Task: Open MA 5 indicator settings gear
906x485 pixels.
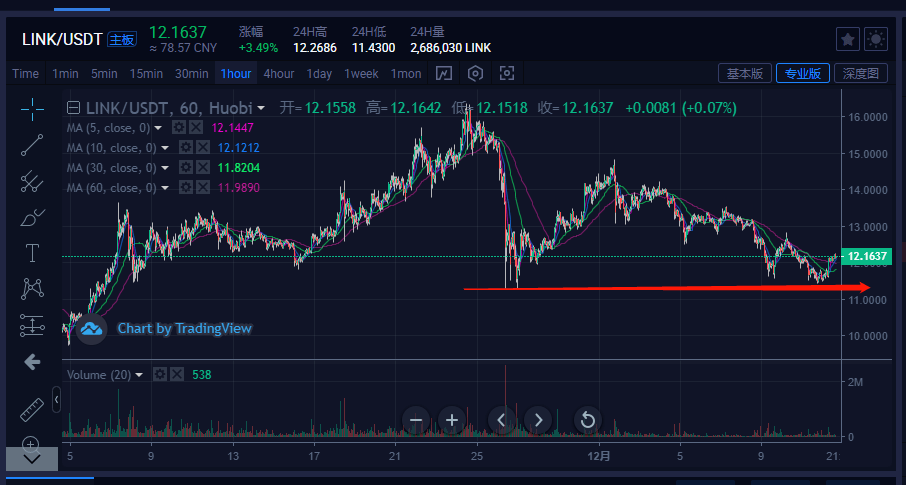Action: [x=179, y=128]
